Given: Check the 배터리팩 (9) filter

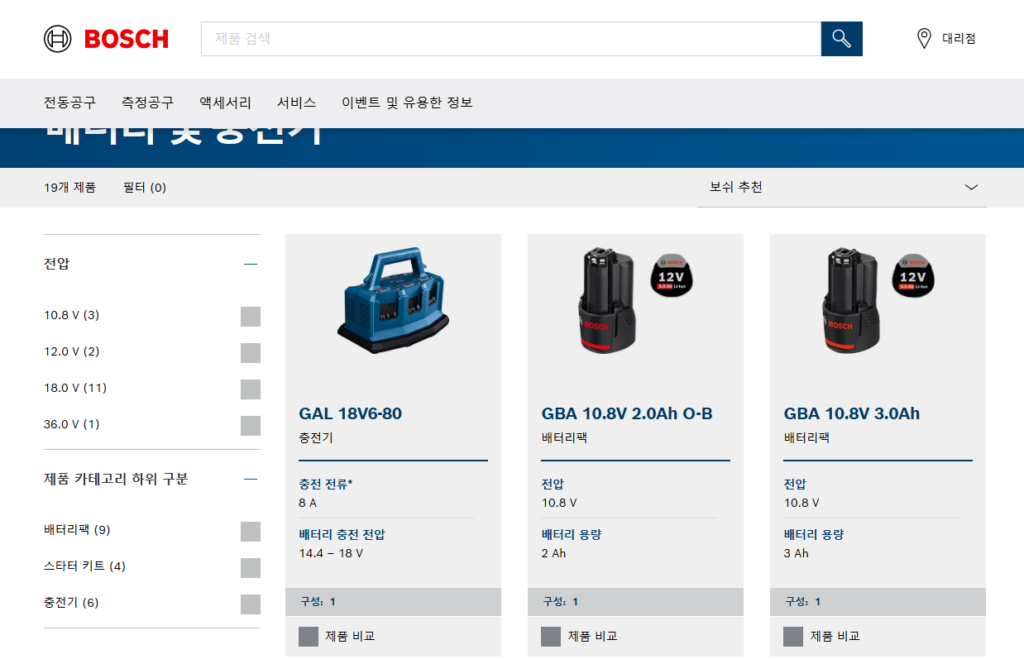Looking at the screenshot, I should (x=251, y=532).
